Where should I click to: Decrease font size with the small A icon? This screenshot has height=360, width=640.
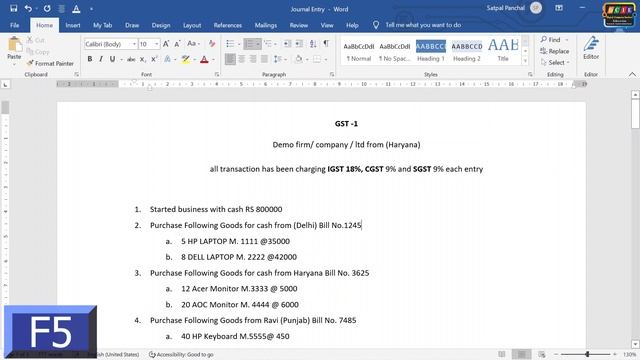(178, 44)
